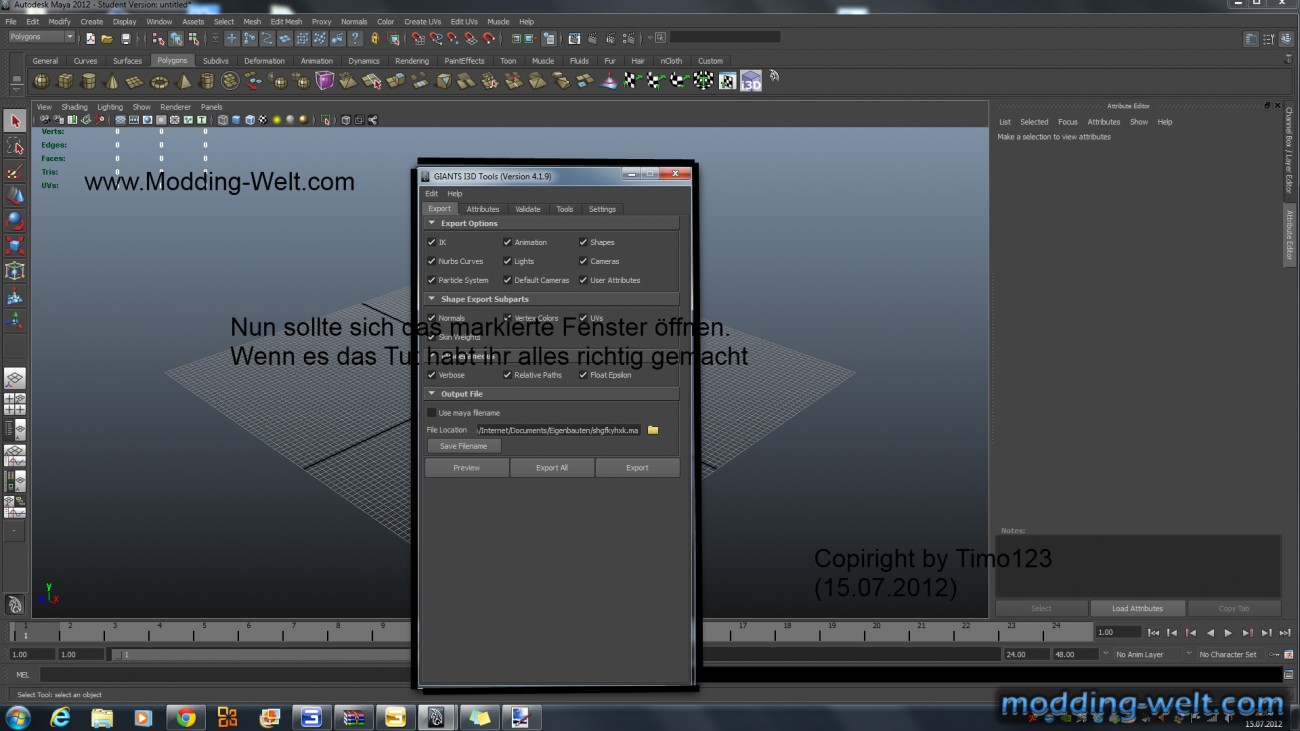The width and height of the screenshot is (1300, 731).
Task: Toggle the User Attributes checkbox
Action: [583, 280]
